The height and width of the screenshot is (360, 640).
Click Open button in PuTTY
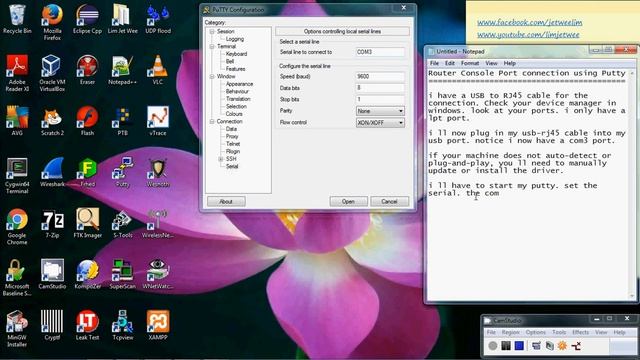click(x=348, y=201)
